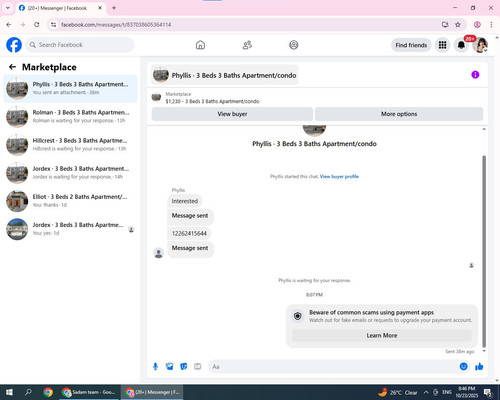
Task: Click the chat vertical scrollbar
Action: coord(484,251)
